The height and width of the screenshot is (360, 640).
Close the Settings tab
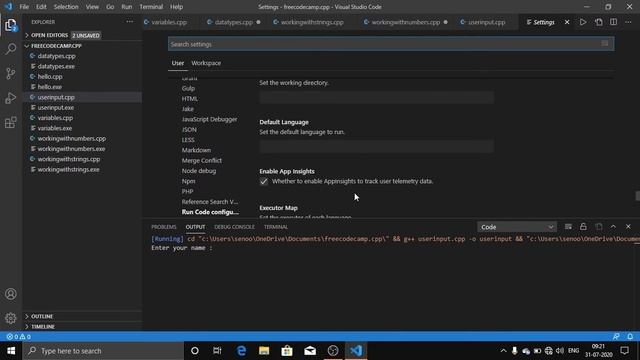pyautogui.click(x=567, y=22)
